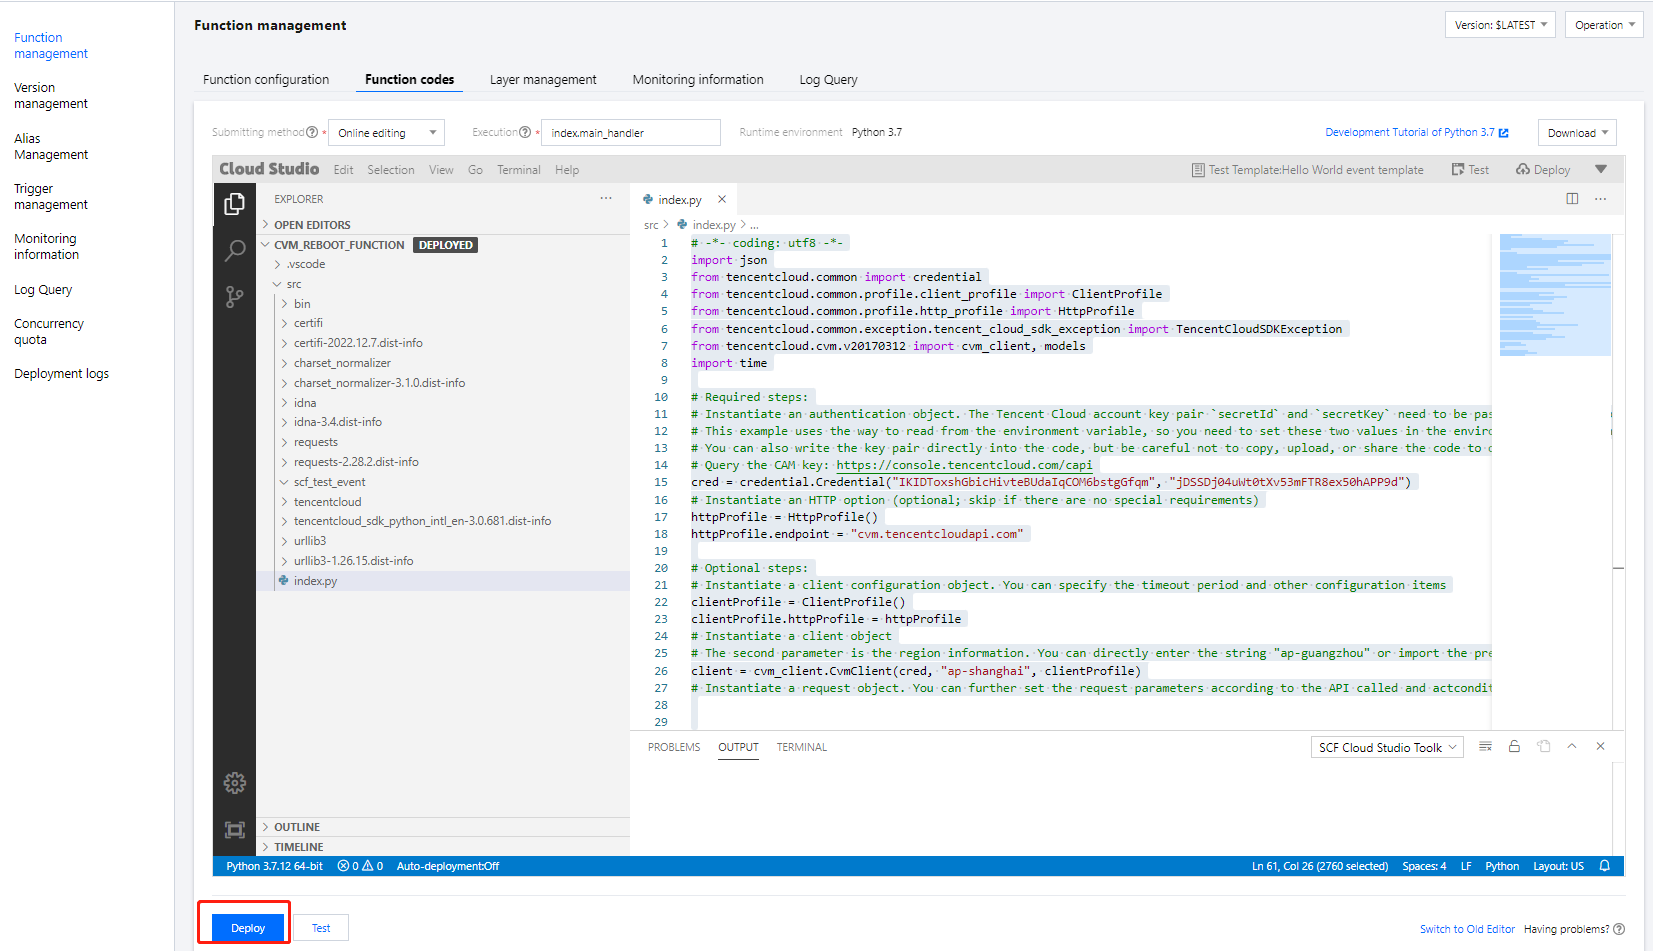Click the Manage gear icon
Image resolution: width=1653 pixels, height=951 pixels.
click(x=235, y=783)
